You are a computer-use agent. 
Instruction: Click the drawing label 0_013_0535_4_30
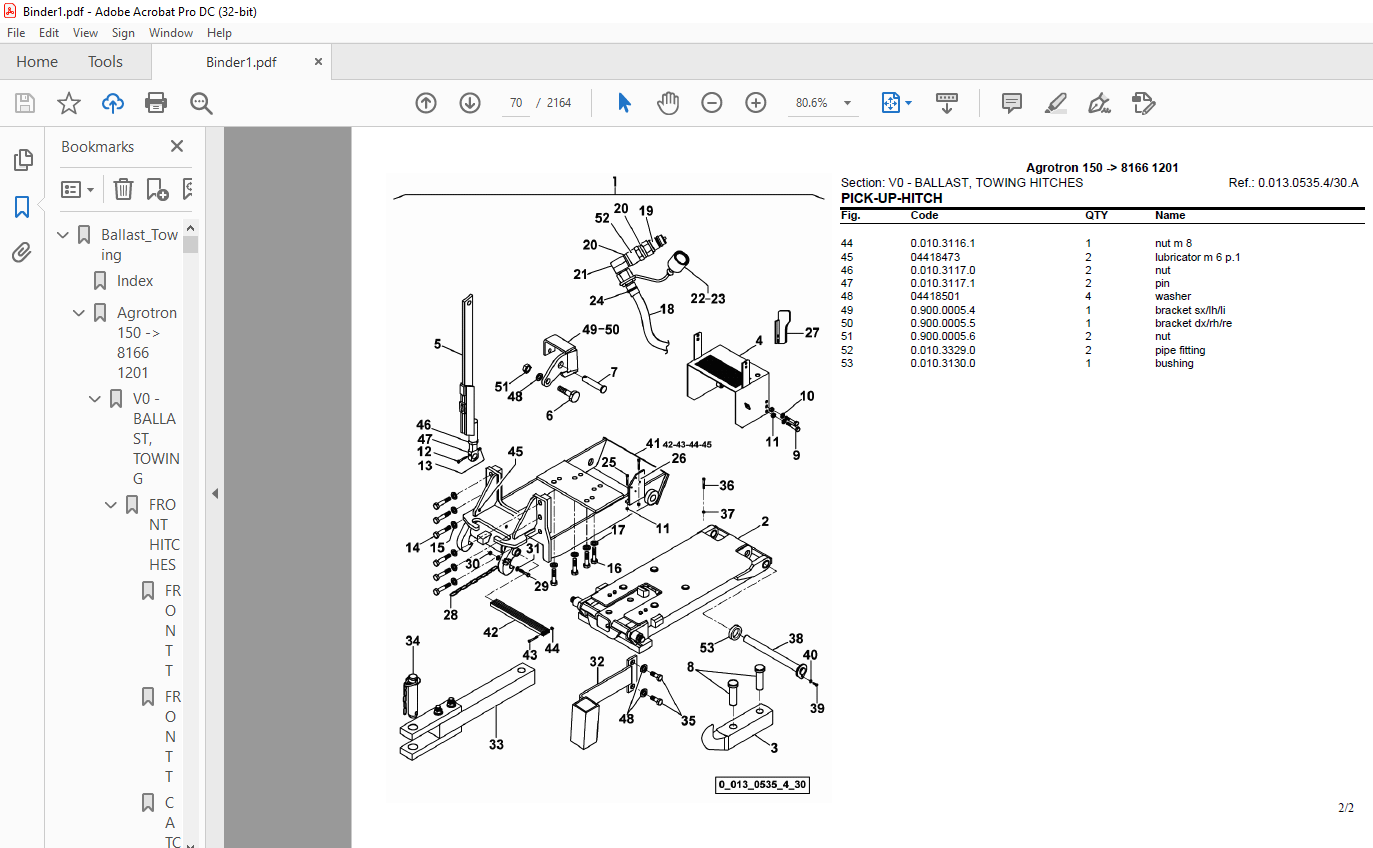click(x=762, y=785)
